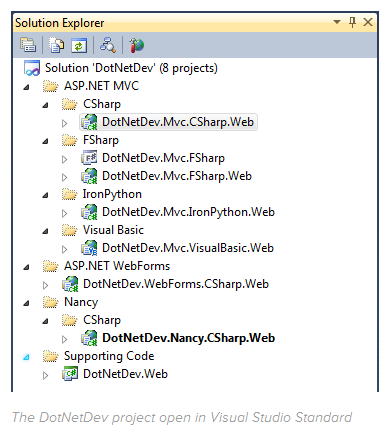This screenshot has width=391, height=434.
Task: Collapse the ASP.NET WebForms folder
Action: click(x=26, y=268)
